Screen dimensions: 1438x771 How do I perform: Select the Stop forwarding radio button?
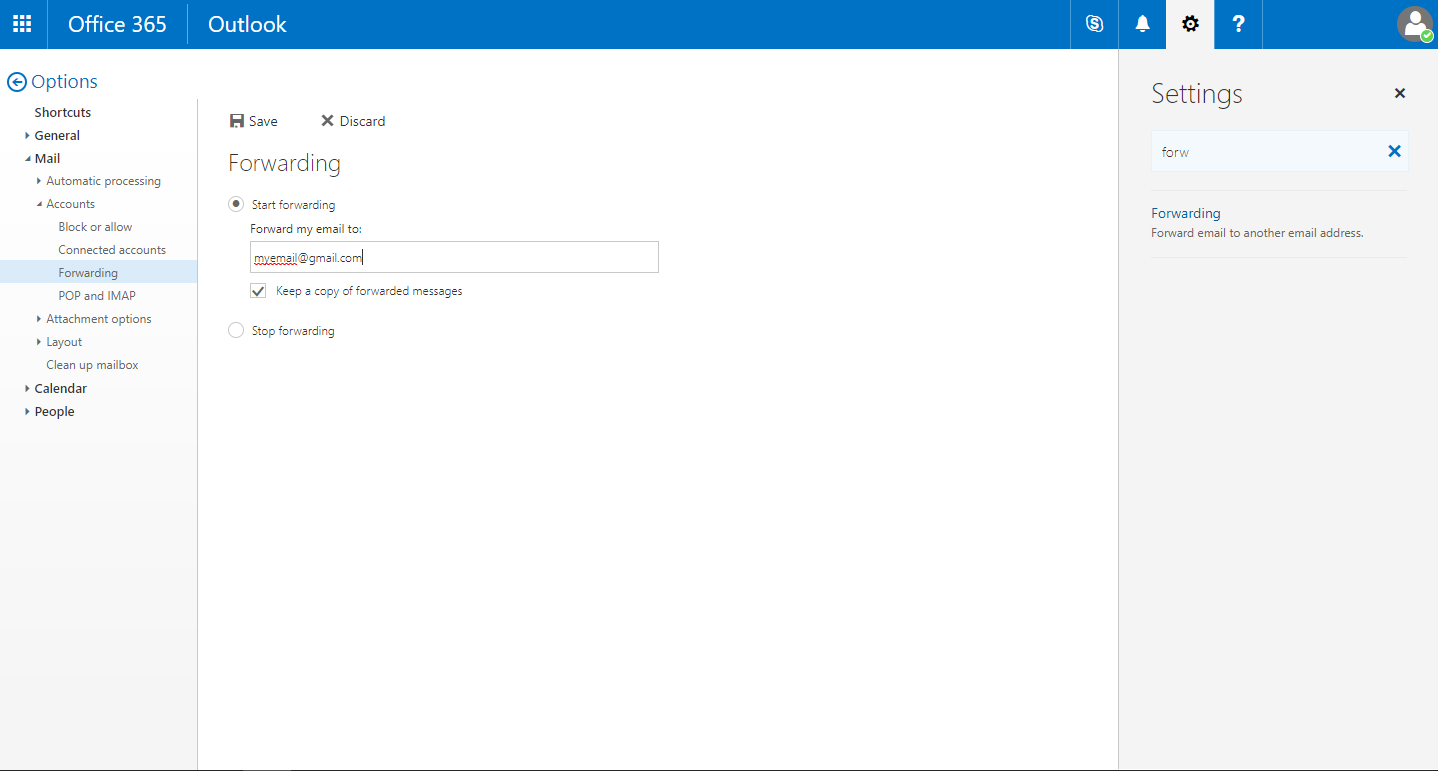(x=236, y=330)
